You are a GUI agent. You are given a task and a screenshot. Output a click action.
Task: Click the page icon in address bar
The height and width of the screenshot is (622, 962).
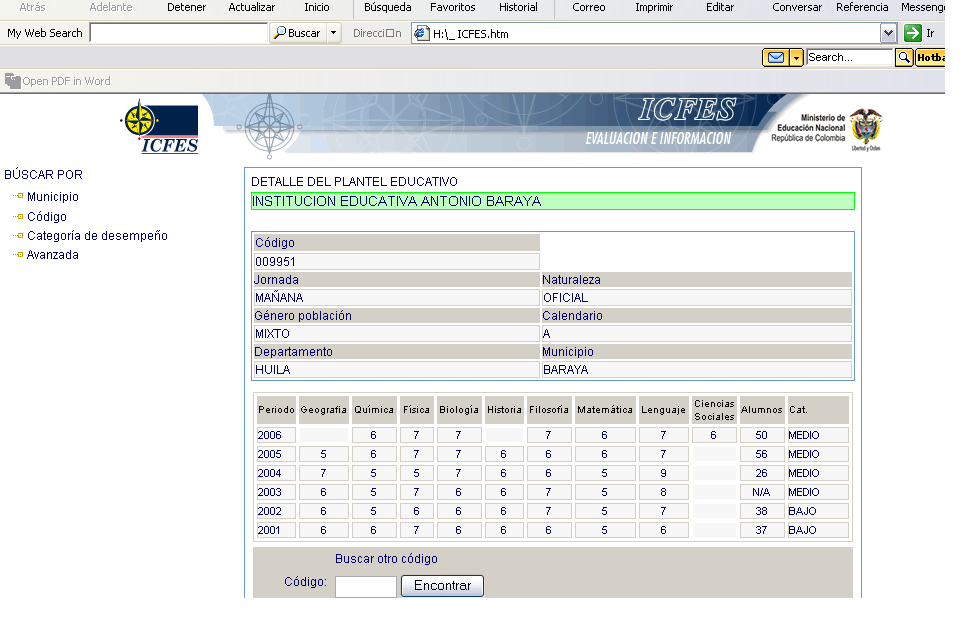click(x=421, y=33)
